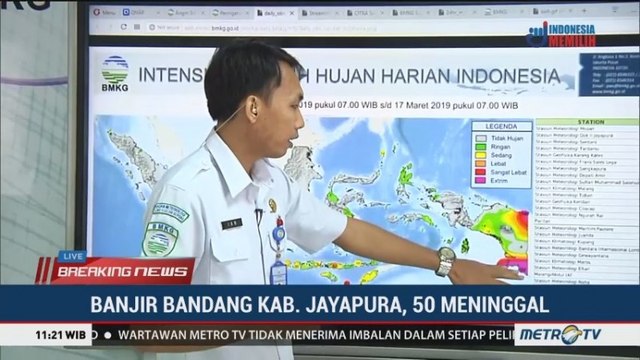Click the STATION column header

(x=588, y=122)
